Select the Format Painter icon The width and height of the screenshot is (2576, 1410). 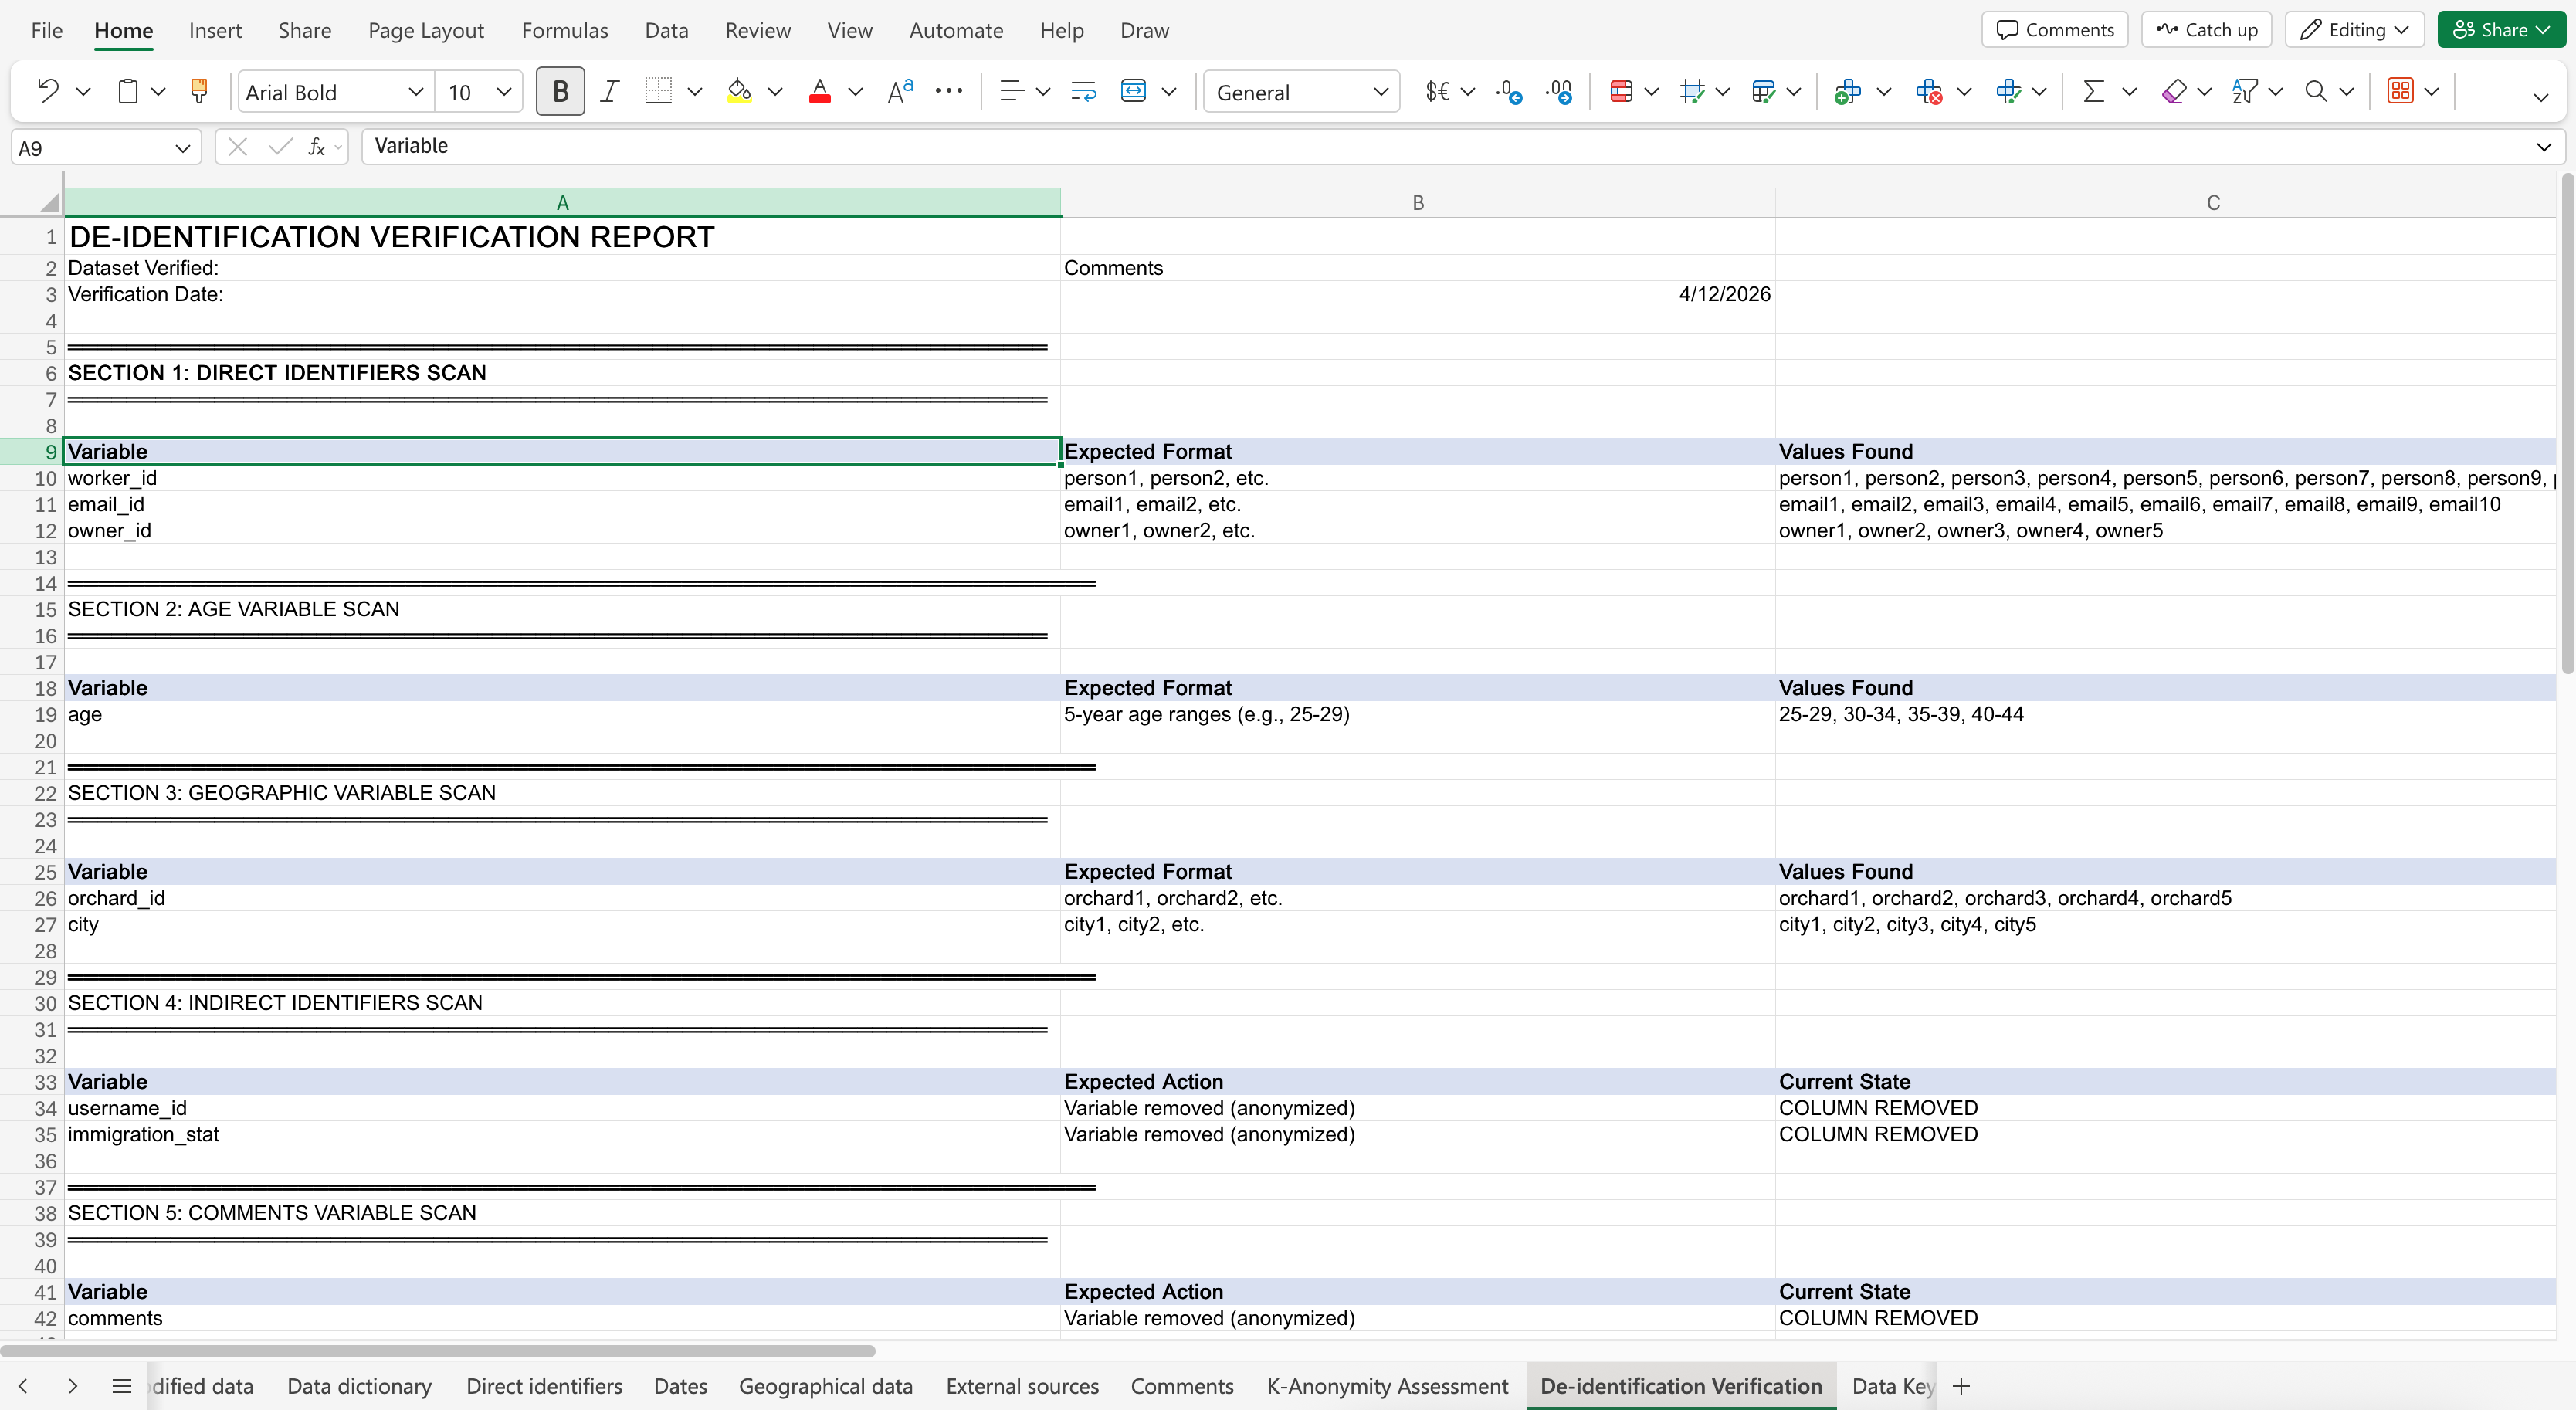click(x=199, y=92)
